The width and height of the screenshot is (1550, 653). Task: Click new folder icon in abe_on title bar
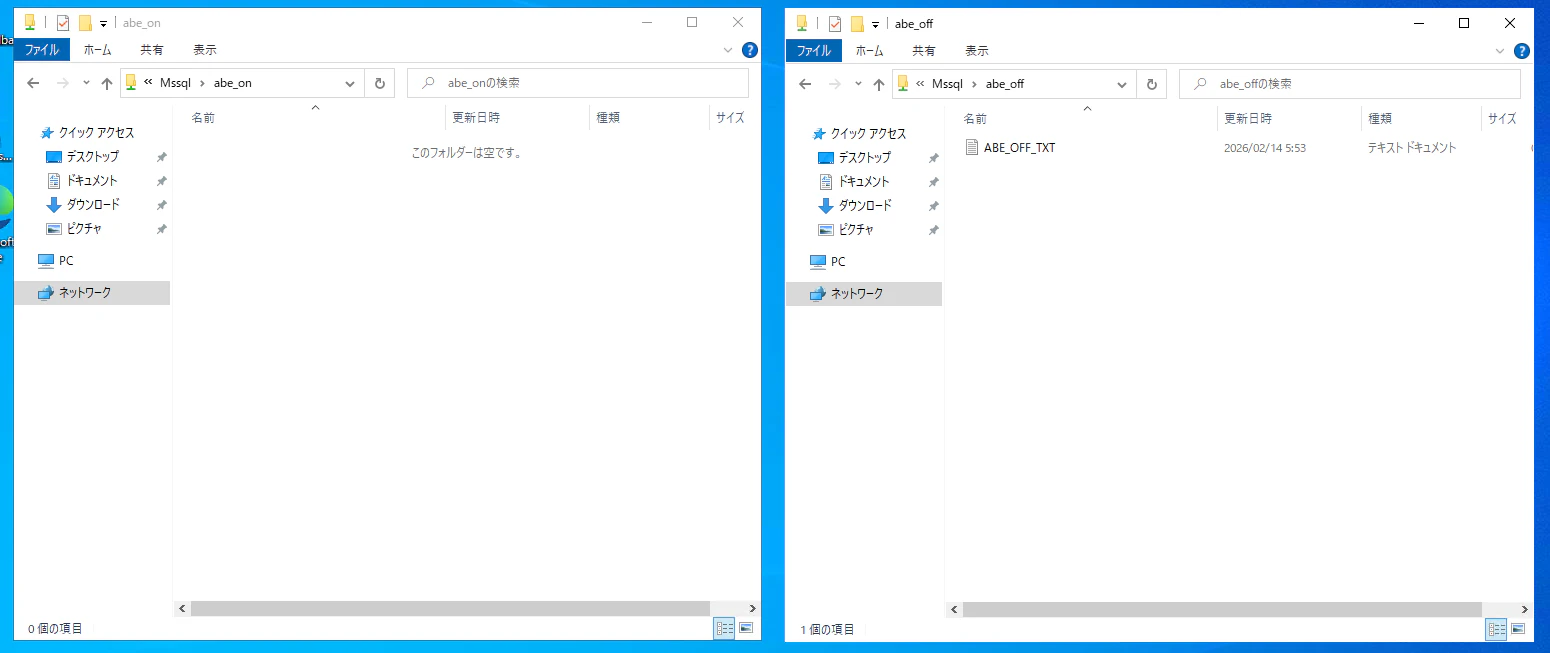pos(85,23)
